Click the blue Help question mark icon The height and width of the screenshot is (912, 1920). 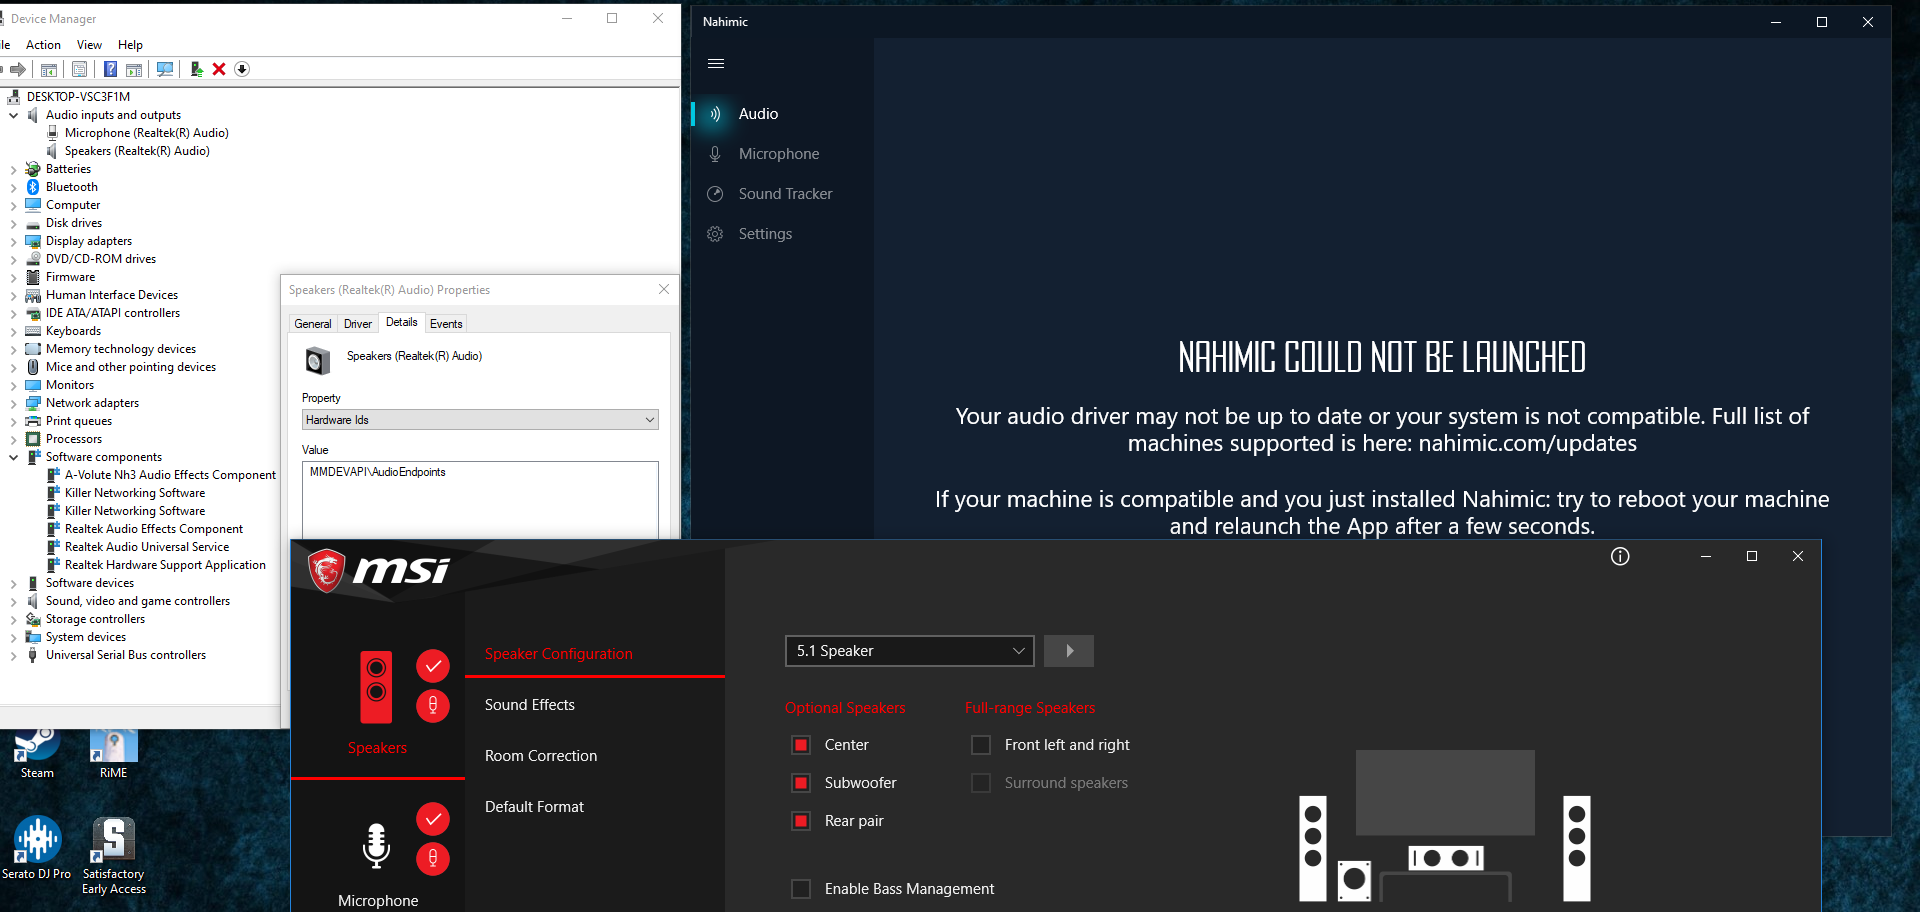pyautogui.click(x=110, y=69)
